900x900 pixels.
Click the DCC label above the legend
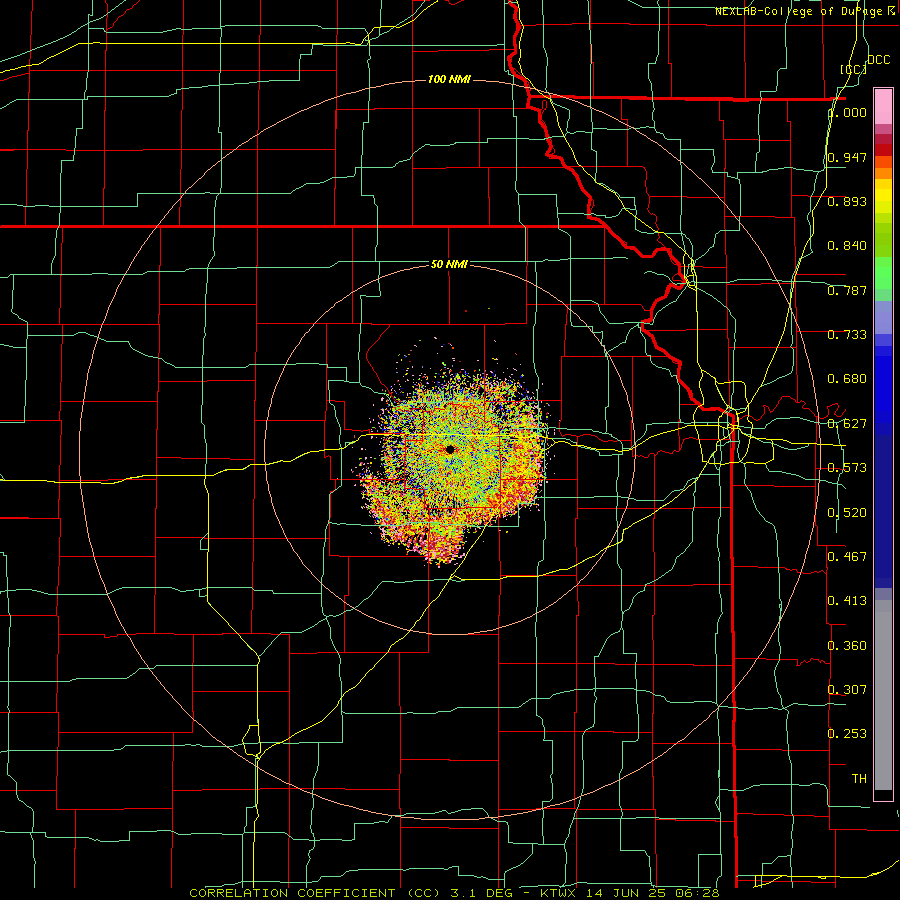click(878, 60)
